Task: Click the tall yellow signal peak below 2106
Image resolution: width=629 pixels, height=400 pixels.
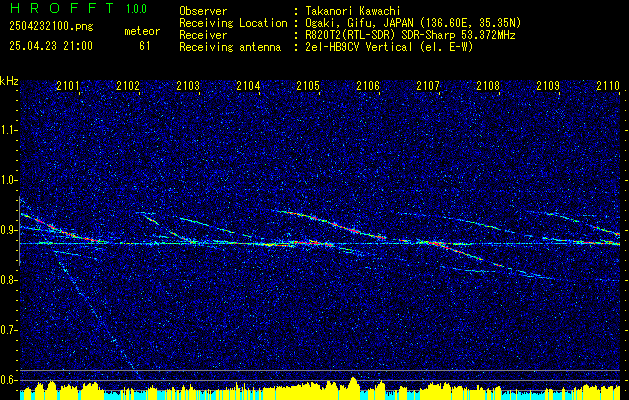Action: pos(353,387)
